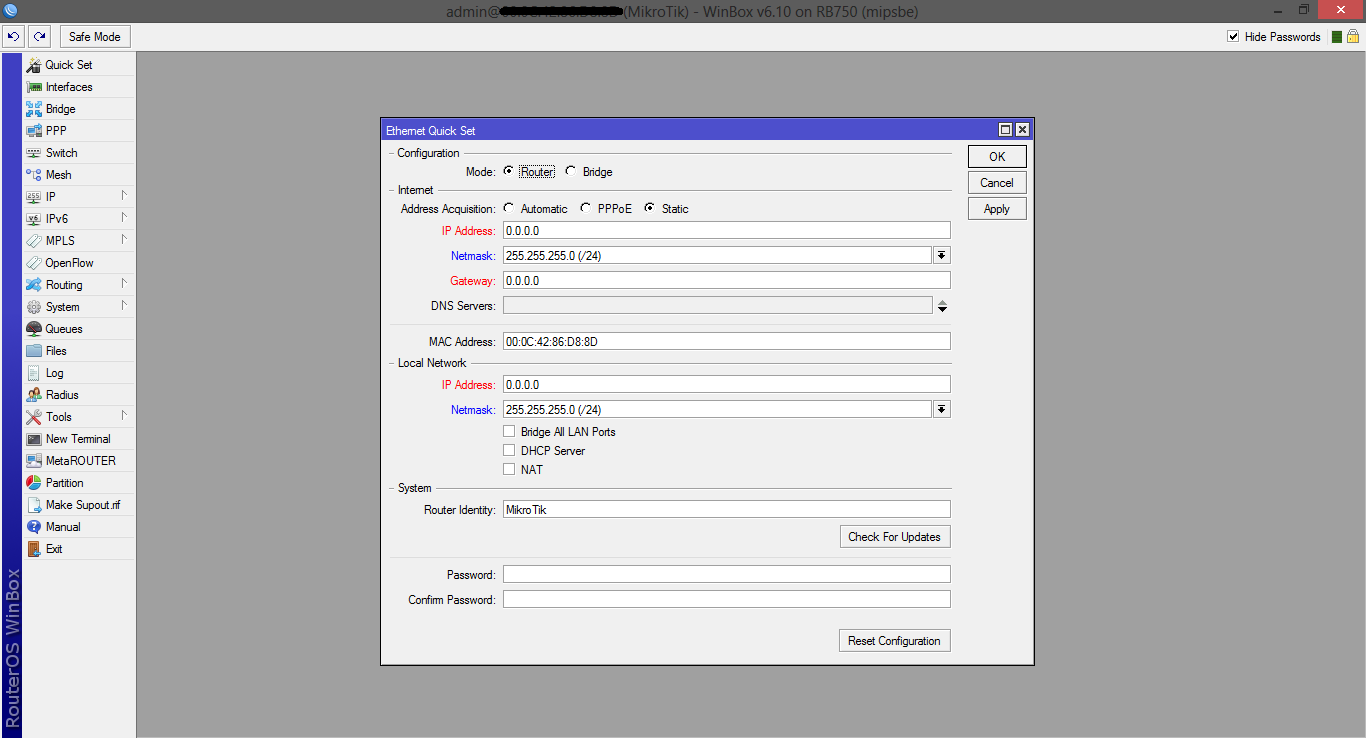Click the OpenFlow icon in the sidebar
Viewport: 1366px width, 738px height.
click(x=34, y=263)
